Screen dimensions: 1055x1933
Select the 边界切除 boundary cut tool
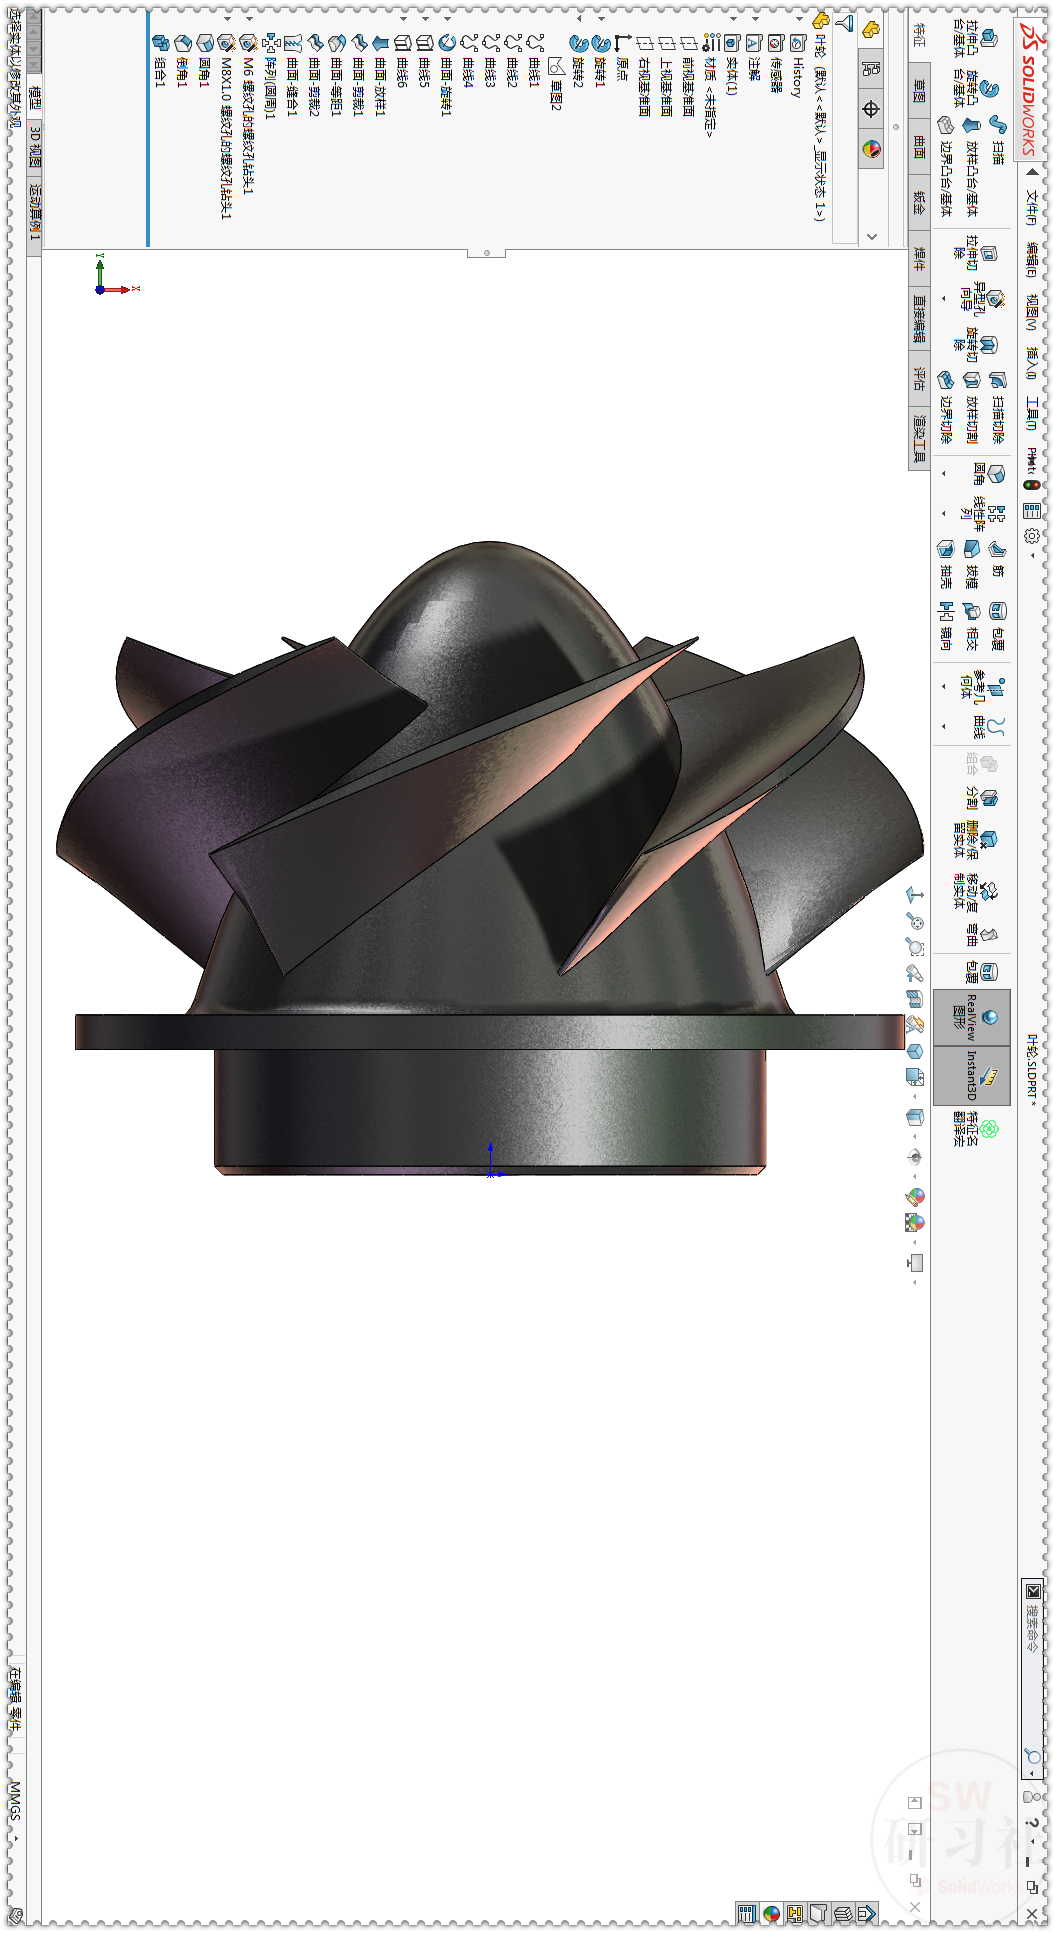tap(945, 406)
